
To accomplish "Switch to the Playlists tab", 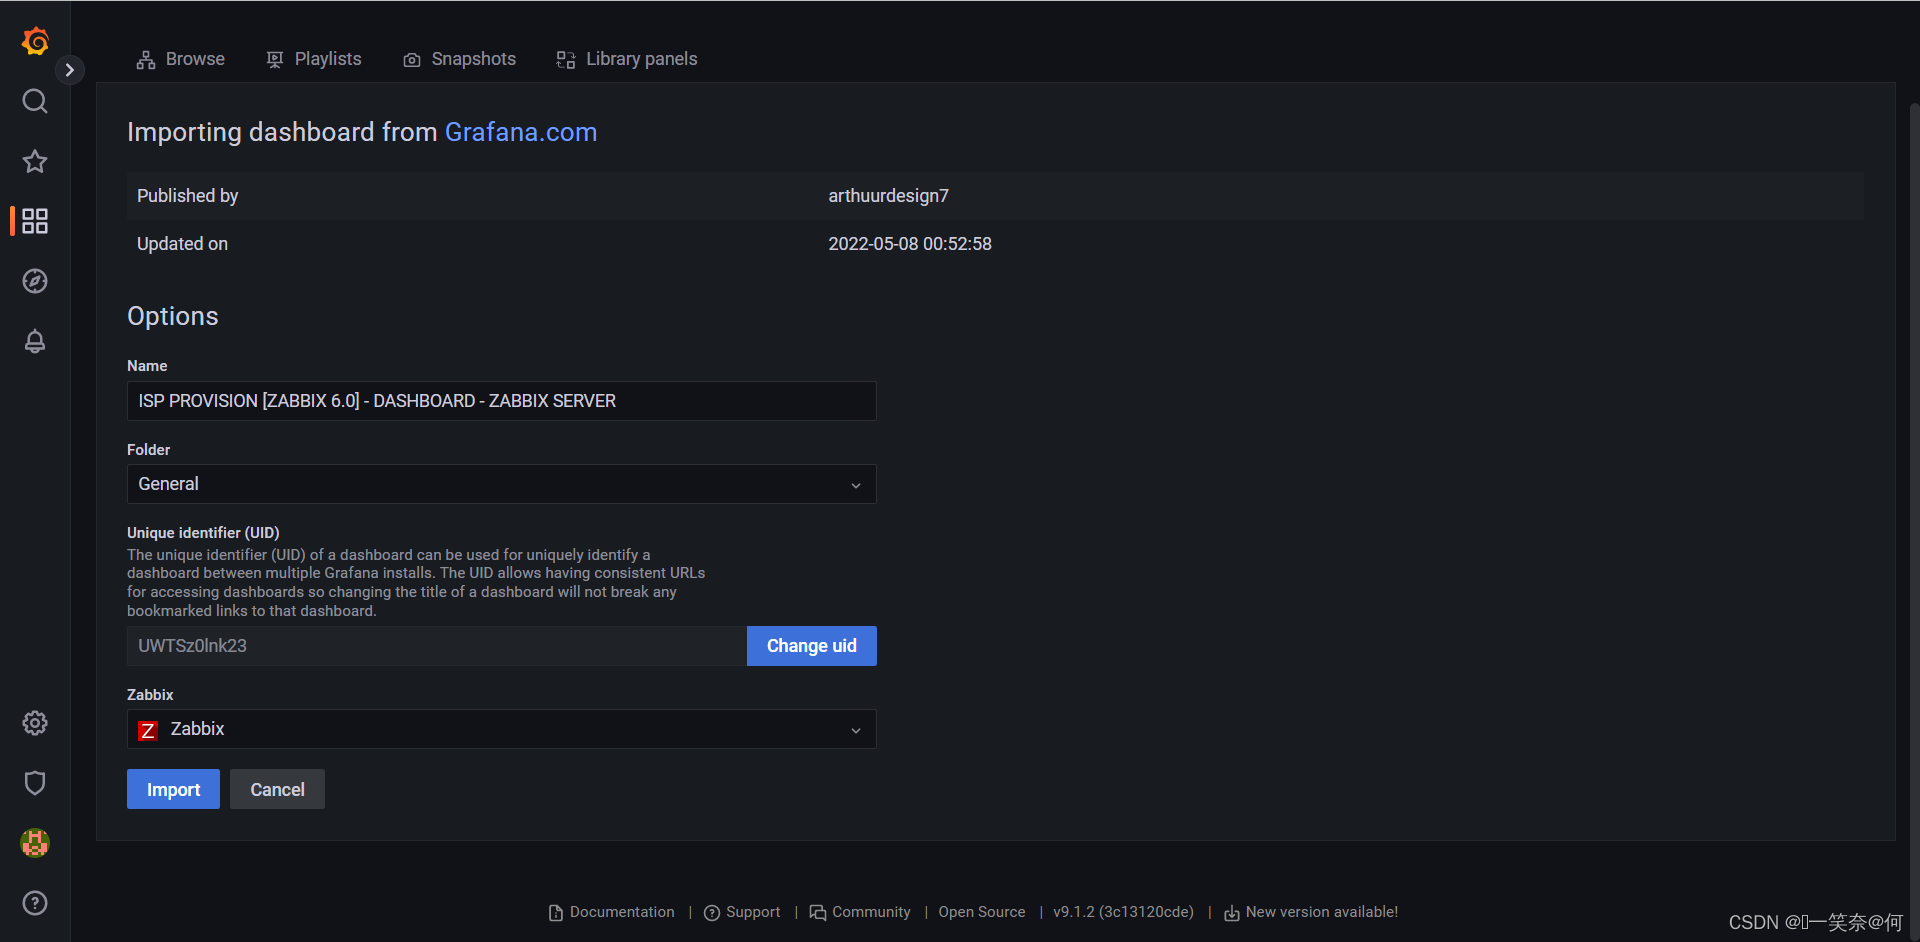I will point(314,59).
